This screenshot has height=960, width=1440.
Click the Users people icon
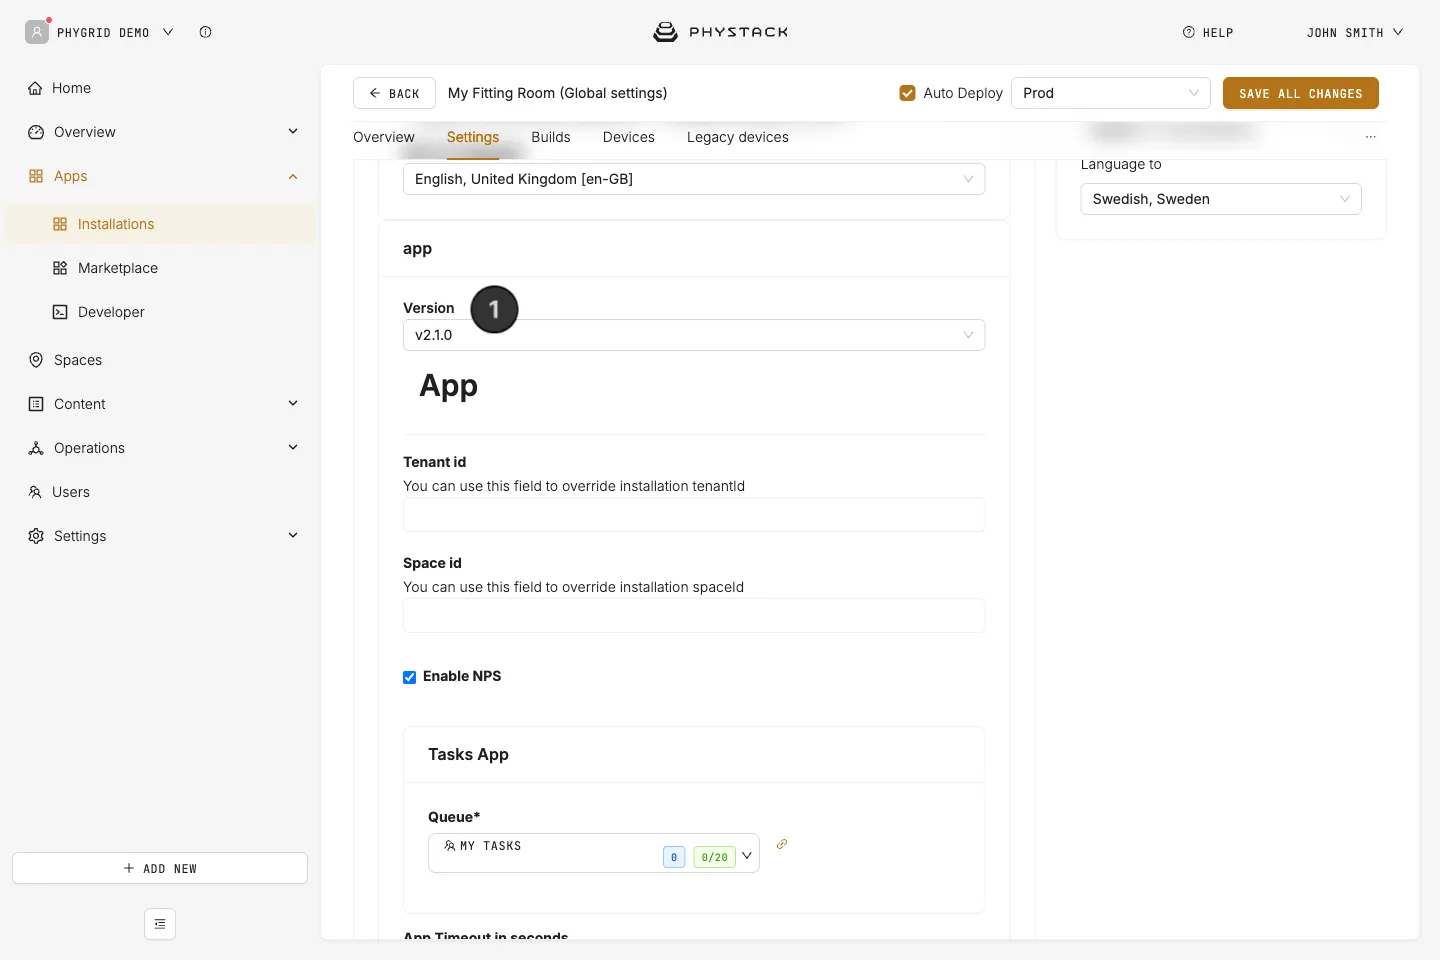coord(35,492)
